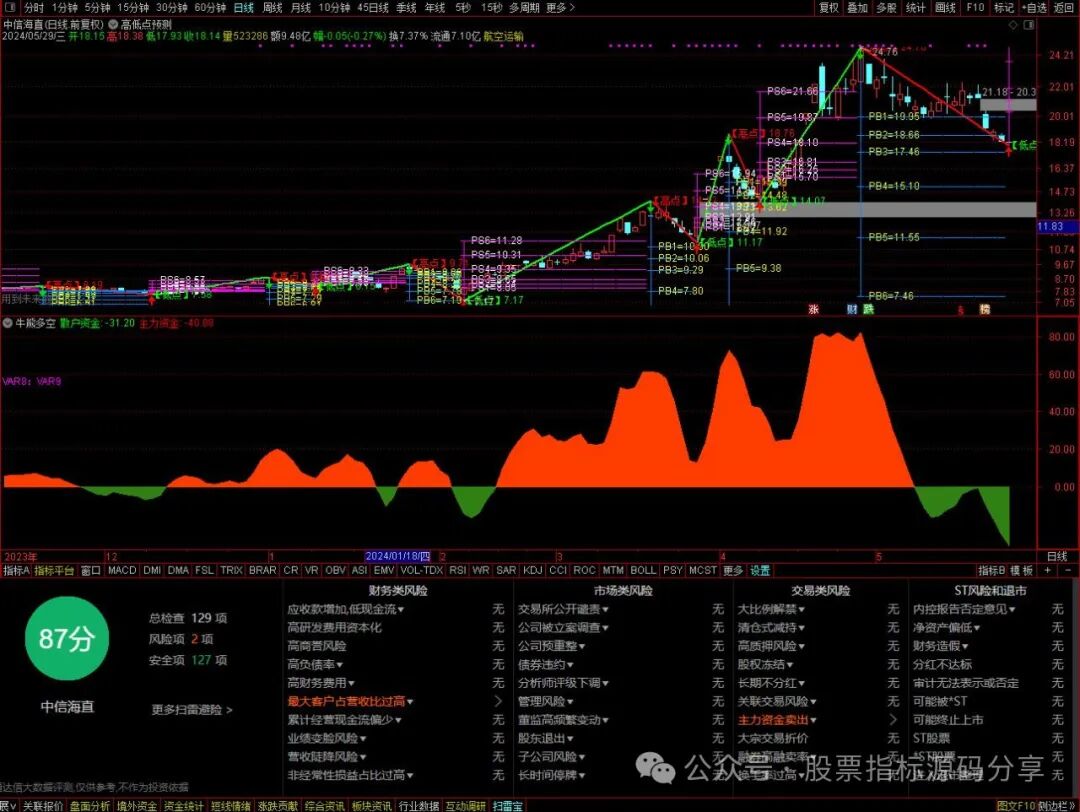
Task: Click the +自选 button
Action: [x=1033, y=8]
